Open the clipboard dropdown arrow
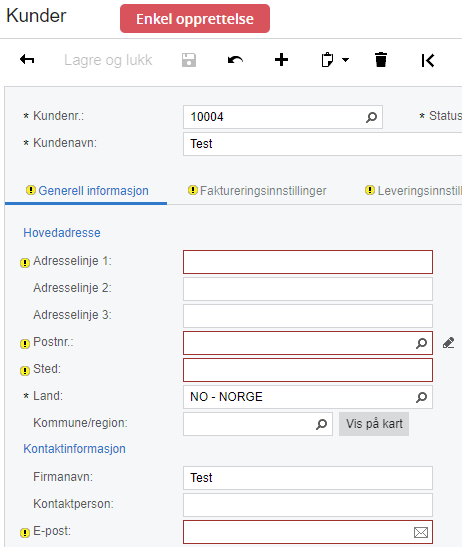 (345, 60)
